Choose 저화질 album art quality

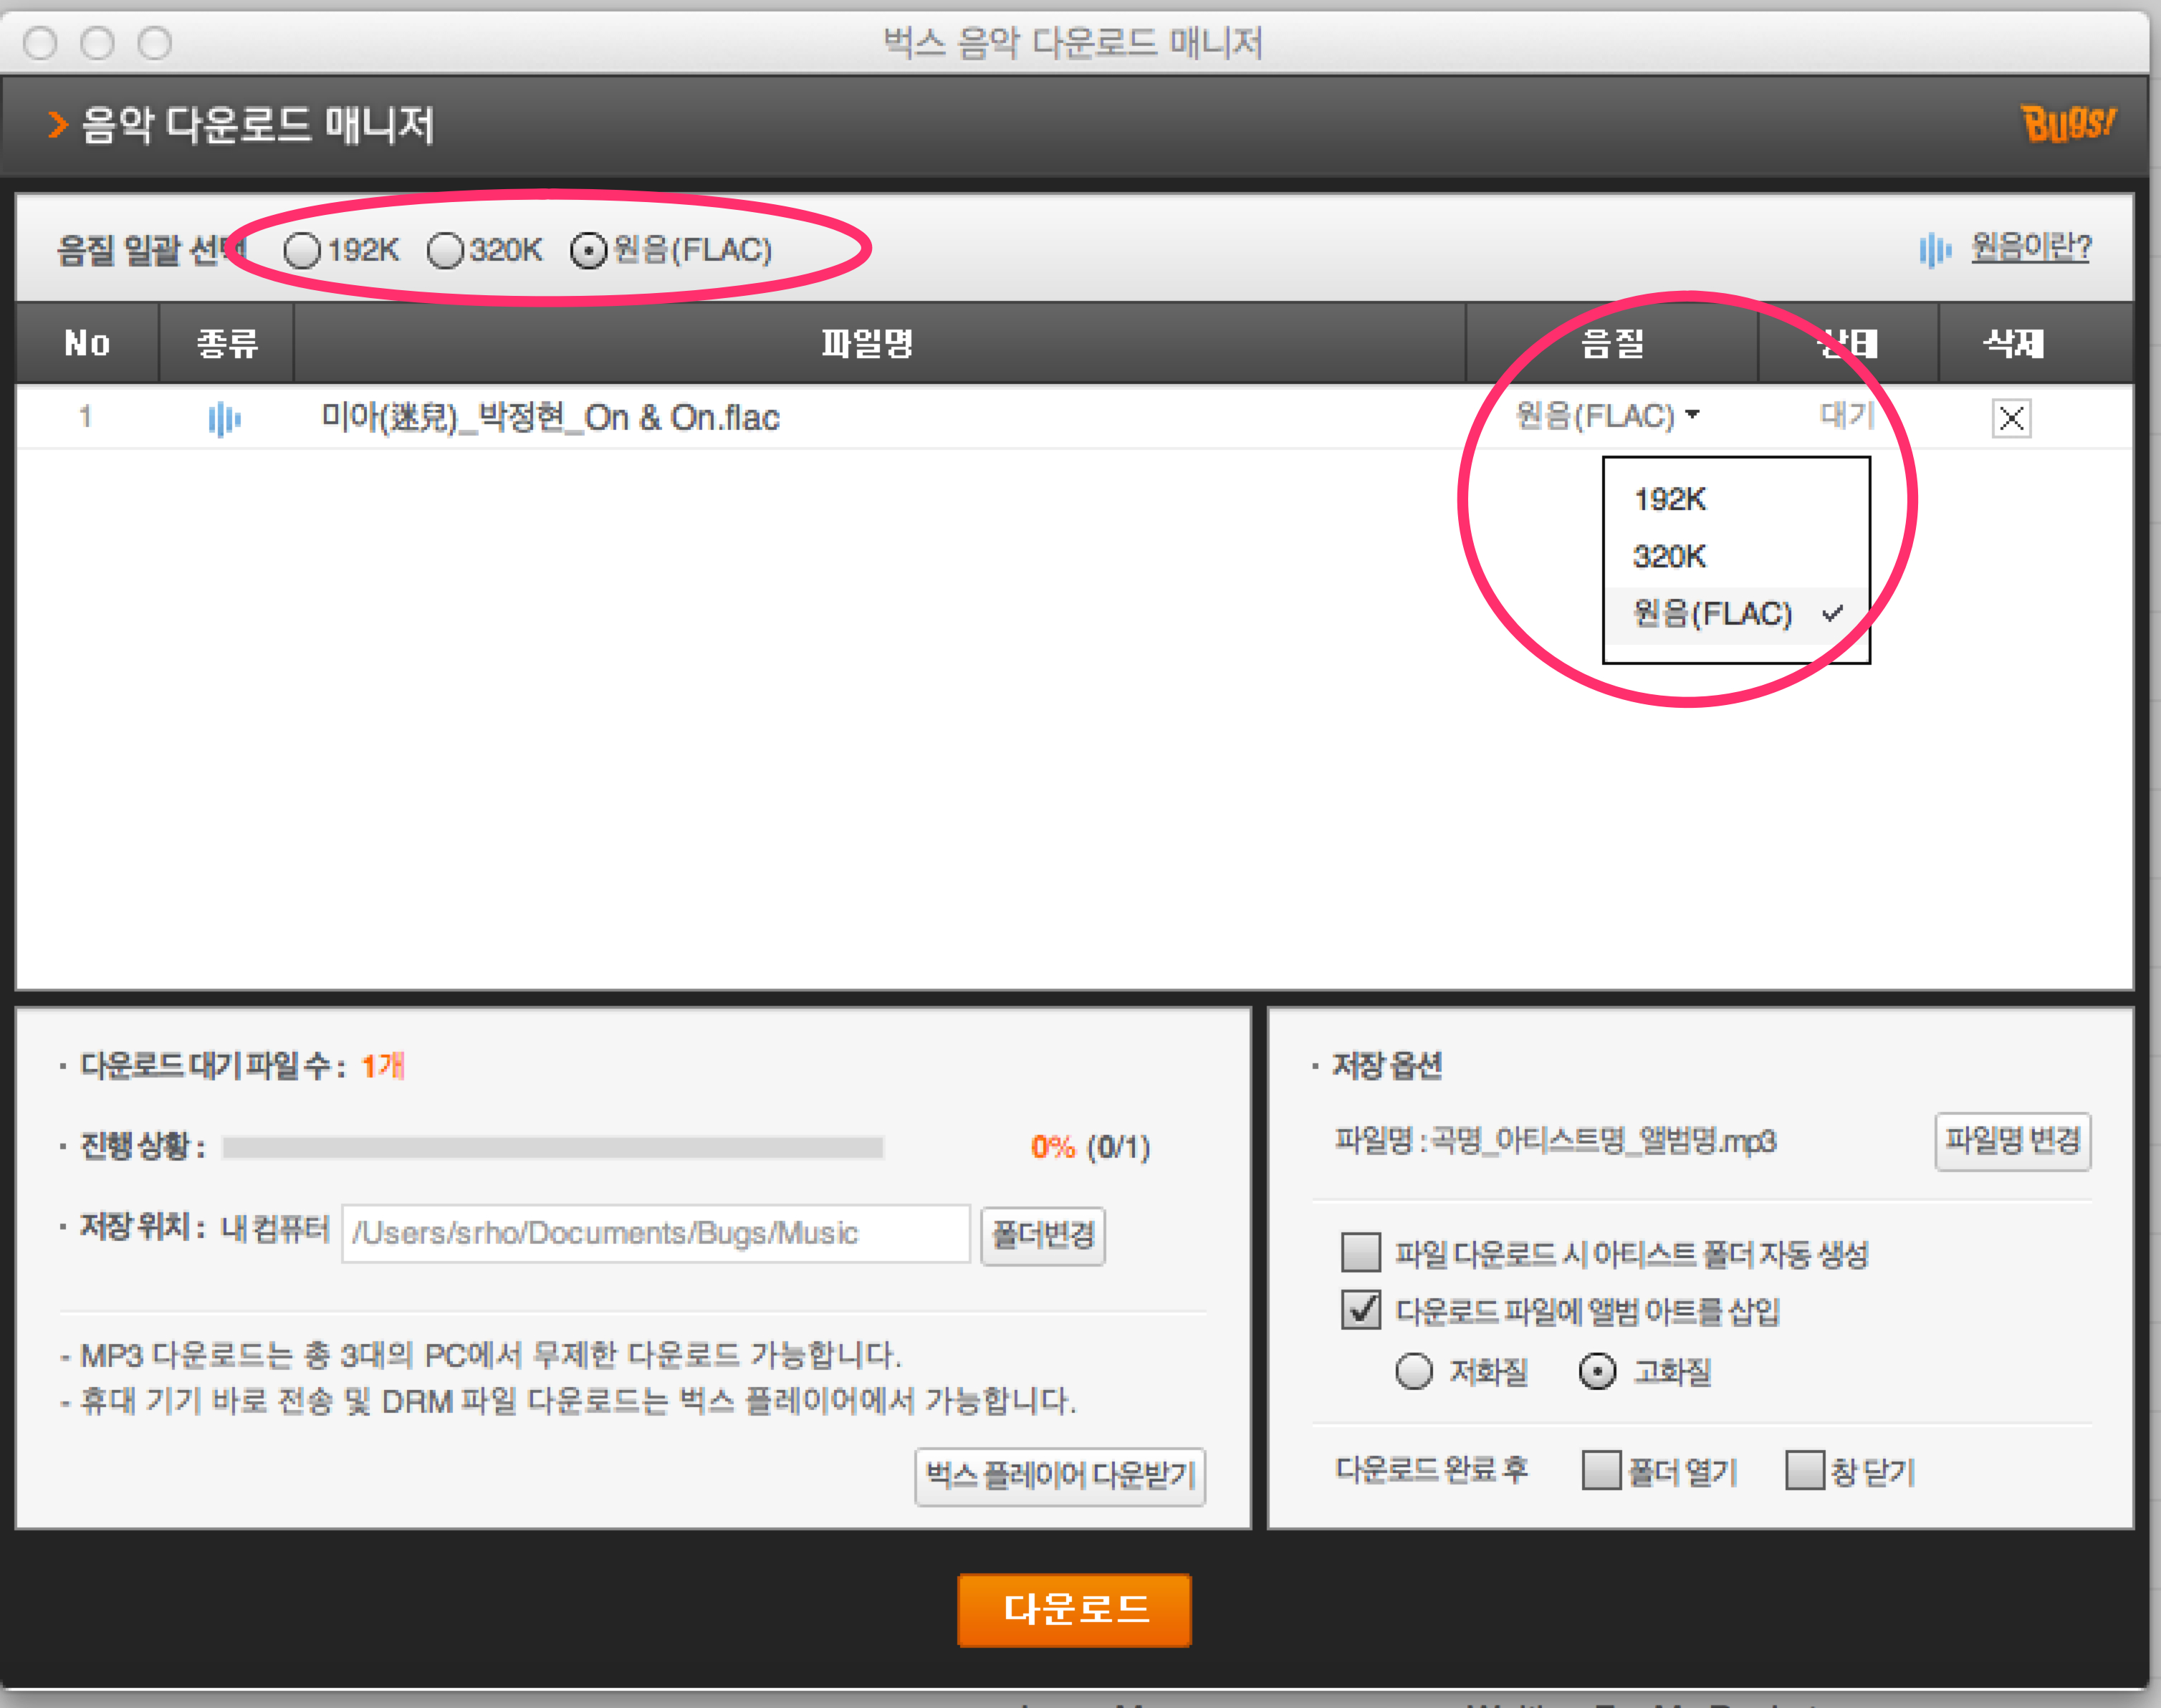click(1413, 1371)
